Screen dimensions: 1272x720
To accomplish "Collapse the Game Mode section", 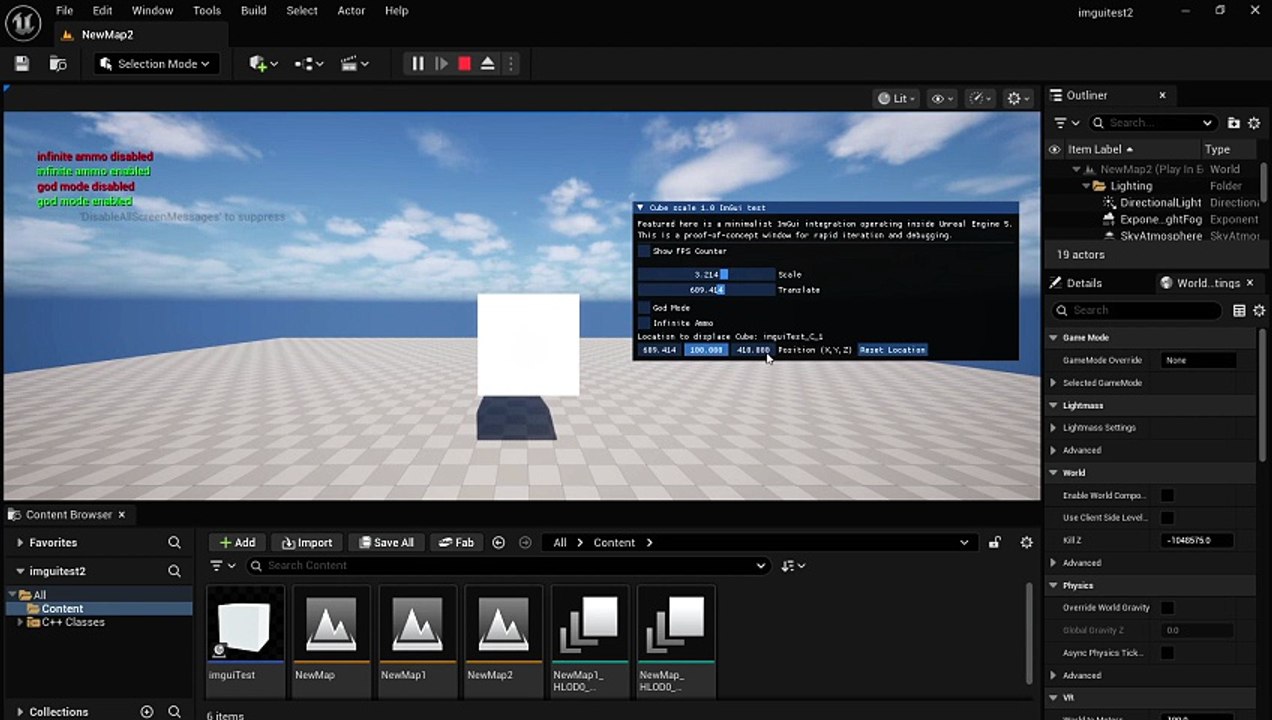I will pos(1053,338).
